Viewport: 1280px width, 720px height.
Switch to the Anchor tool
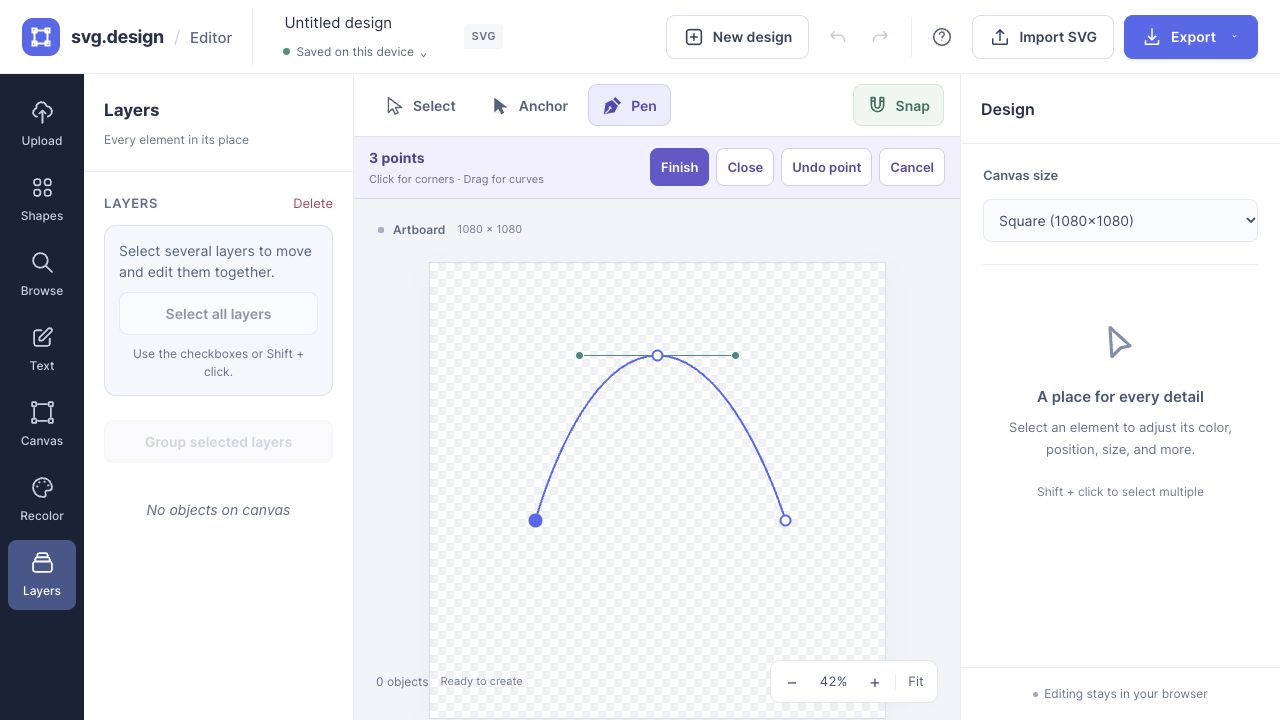(x=530, y=105)
